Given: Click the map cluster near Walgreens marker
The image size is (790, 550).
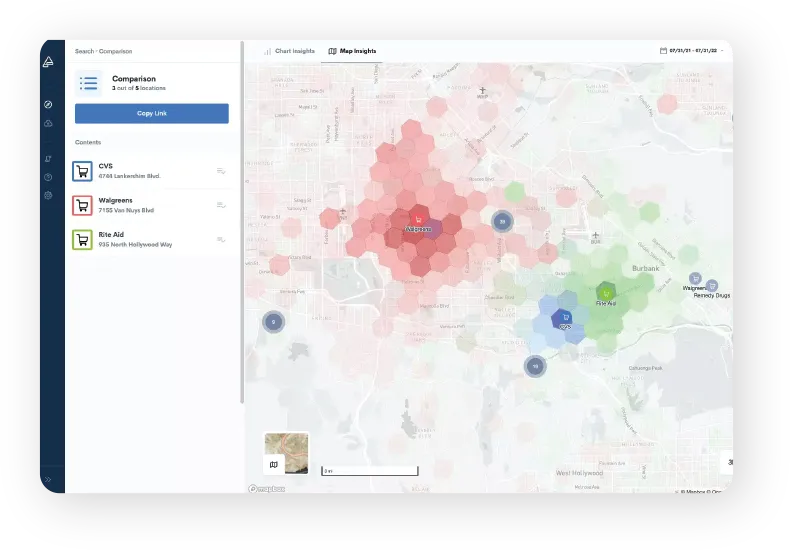Looking at the screenshot, I should tap(502, 222).
